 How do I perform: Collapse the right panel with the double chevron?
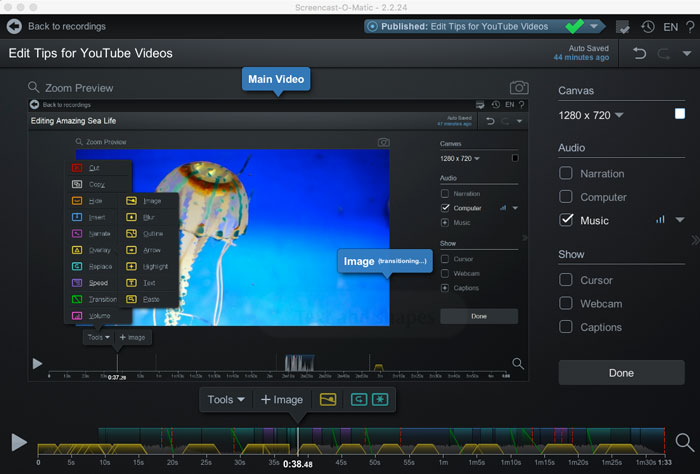click(x=695, y=240)
